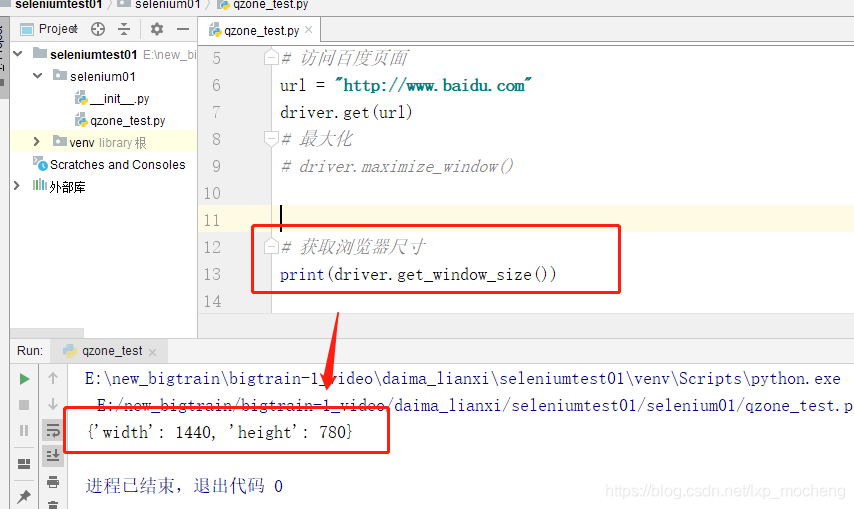Click the 进程已结束 exit code message

(184, 486)
